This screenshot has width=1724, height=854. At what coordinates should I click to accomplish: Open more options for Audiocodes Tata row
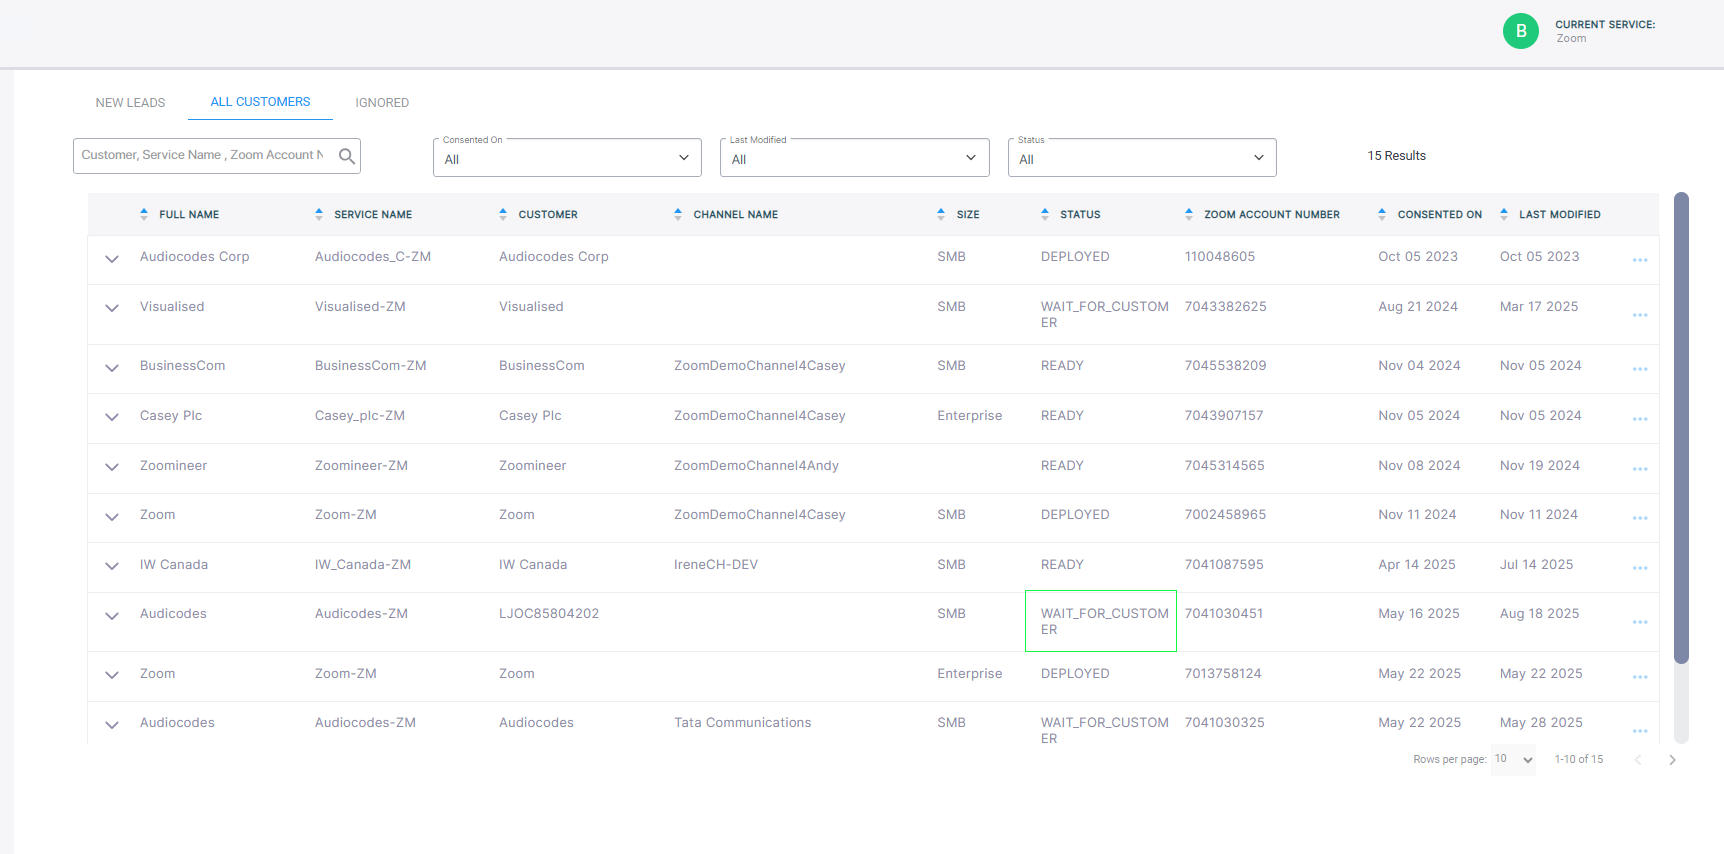[1640, 731]
